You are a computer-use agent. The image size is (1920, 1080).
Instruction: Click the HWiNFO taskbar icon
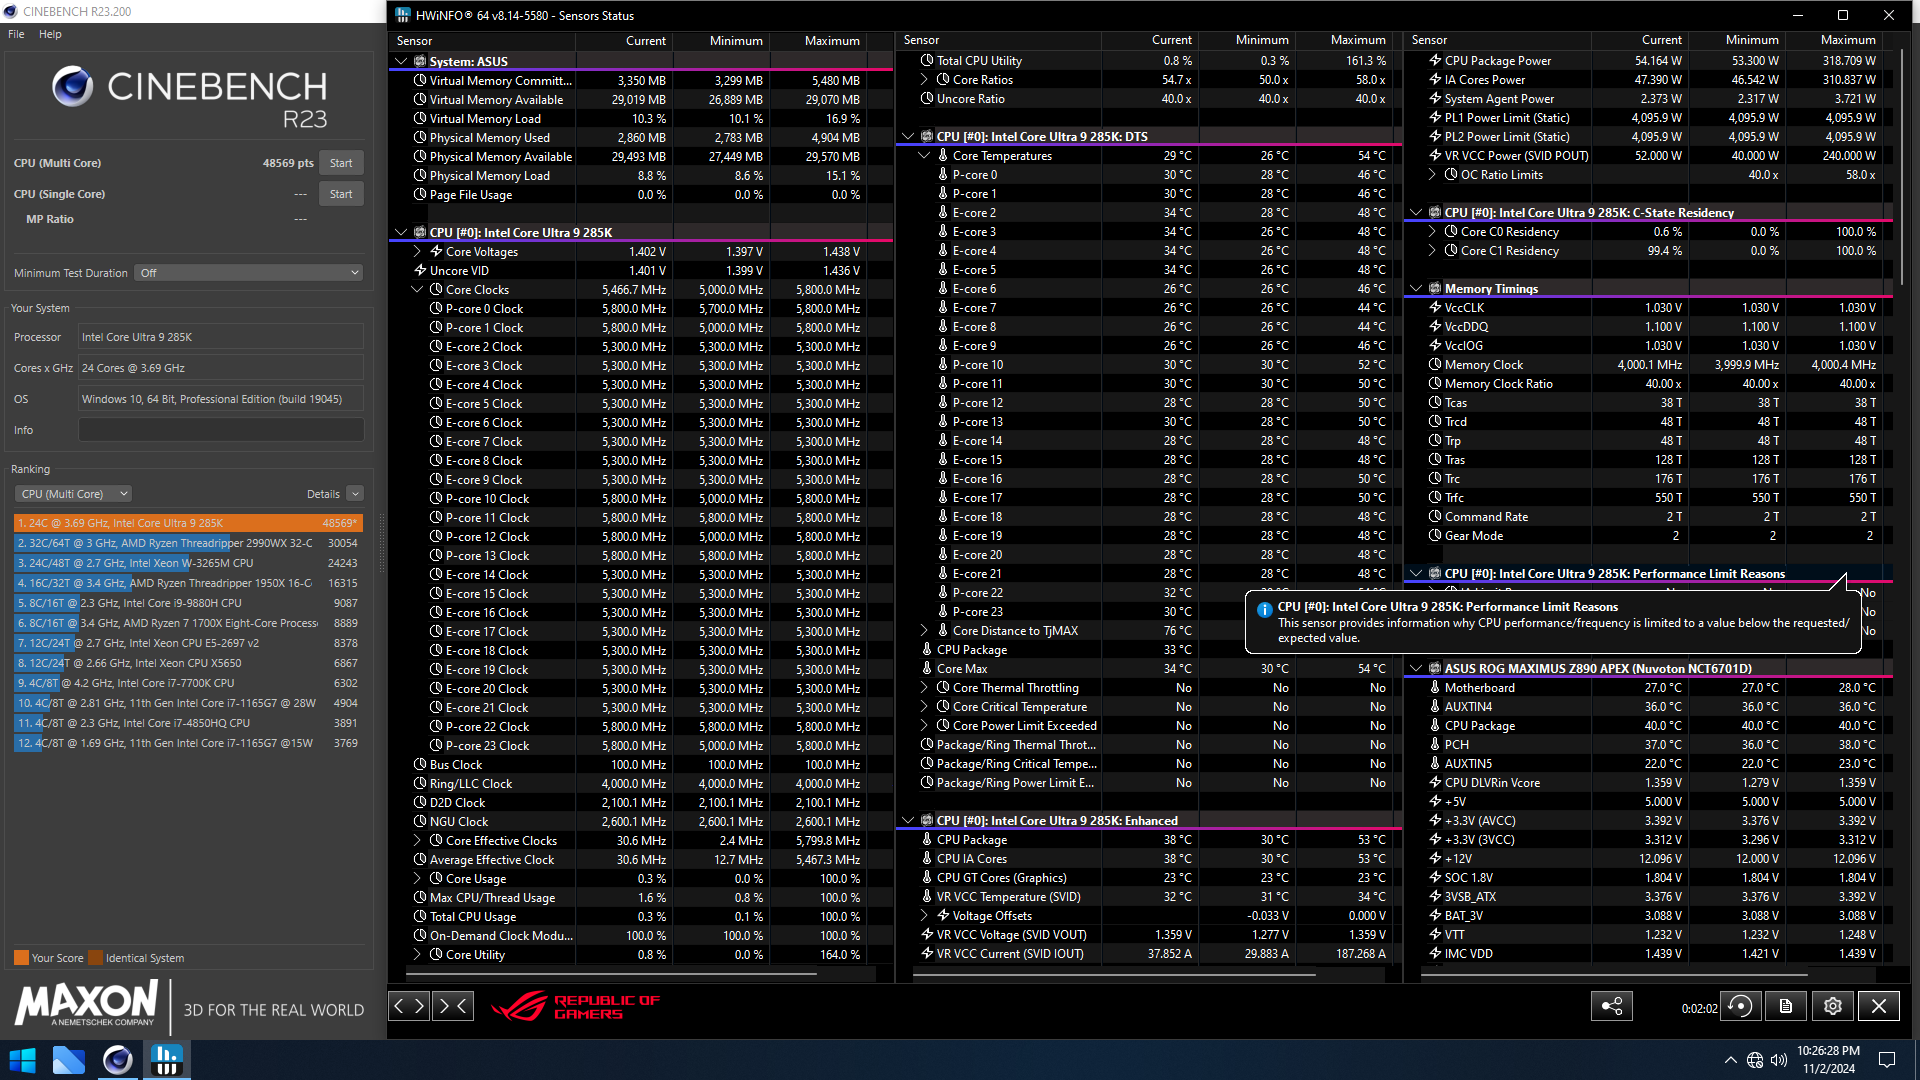[x=166, y=1060]
